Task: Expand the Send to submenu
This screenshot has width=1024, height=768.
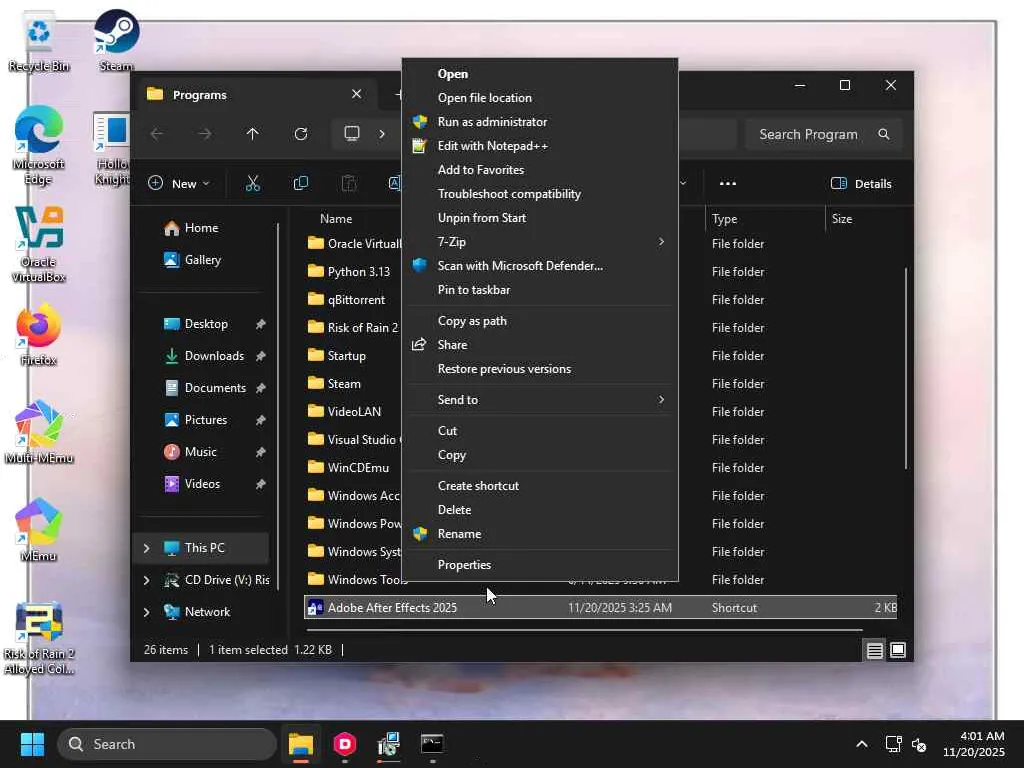Action: point(541,400)
